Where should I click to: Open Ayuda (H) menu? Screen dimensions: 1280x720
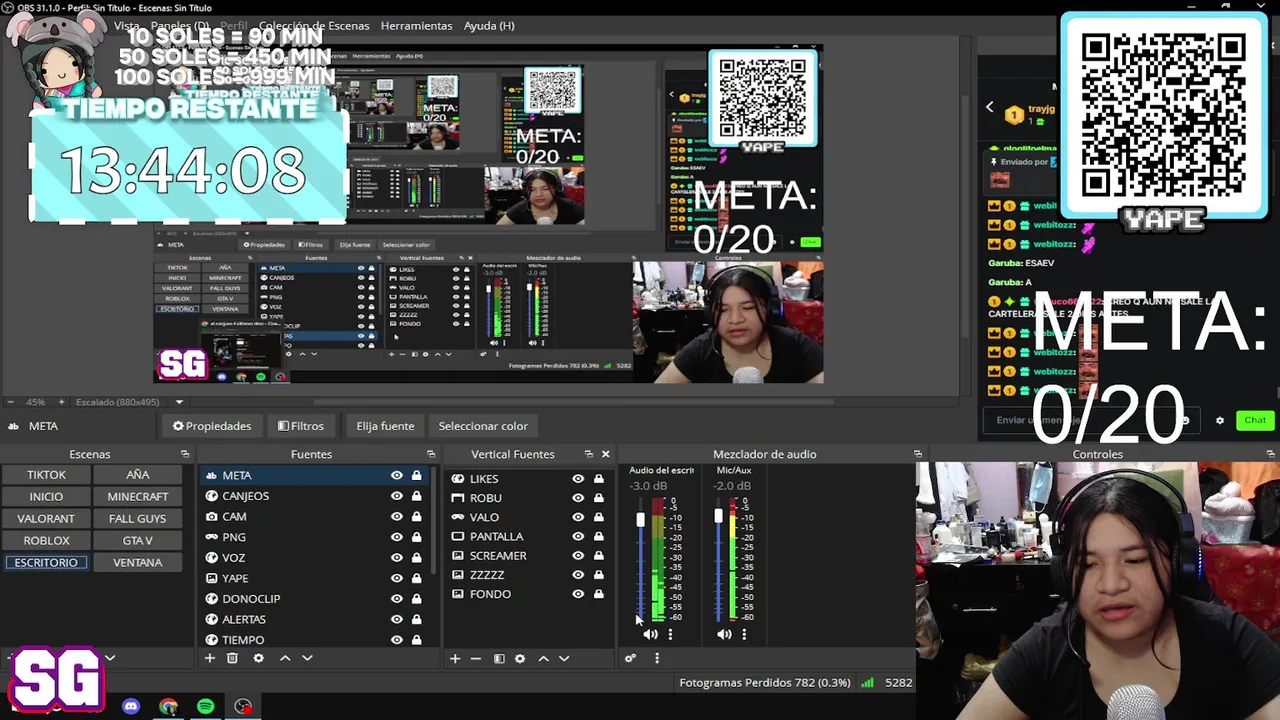489,25
